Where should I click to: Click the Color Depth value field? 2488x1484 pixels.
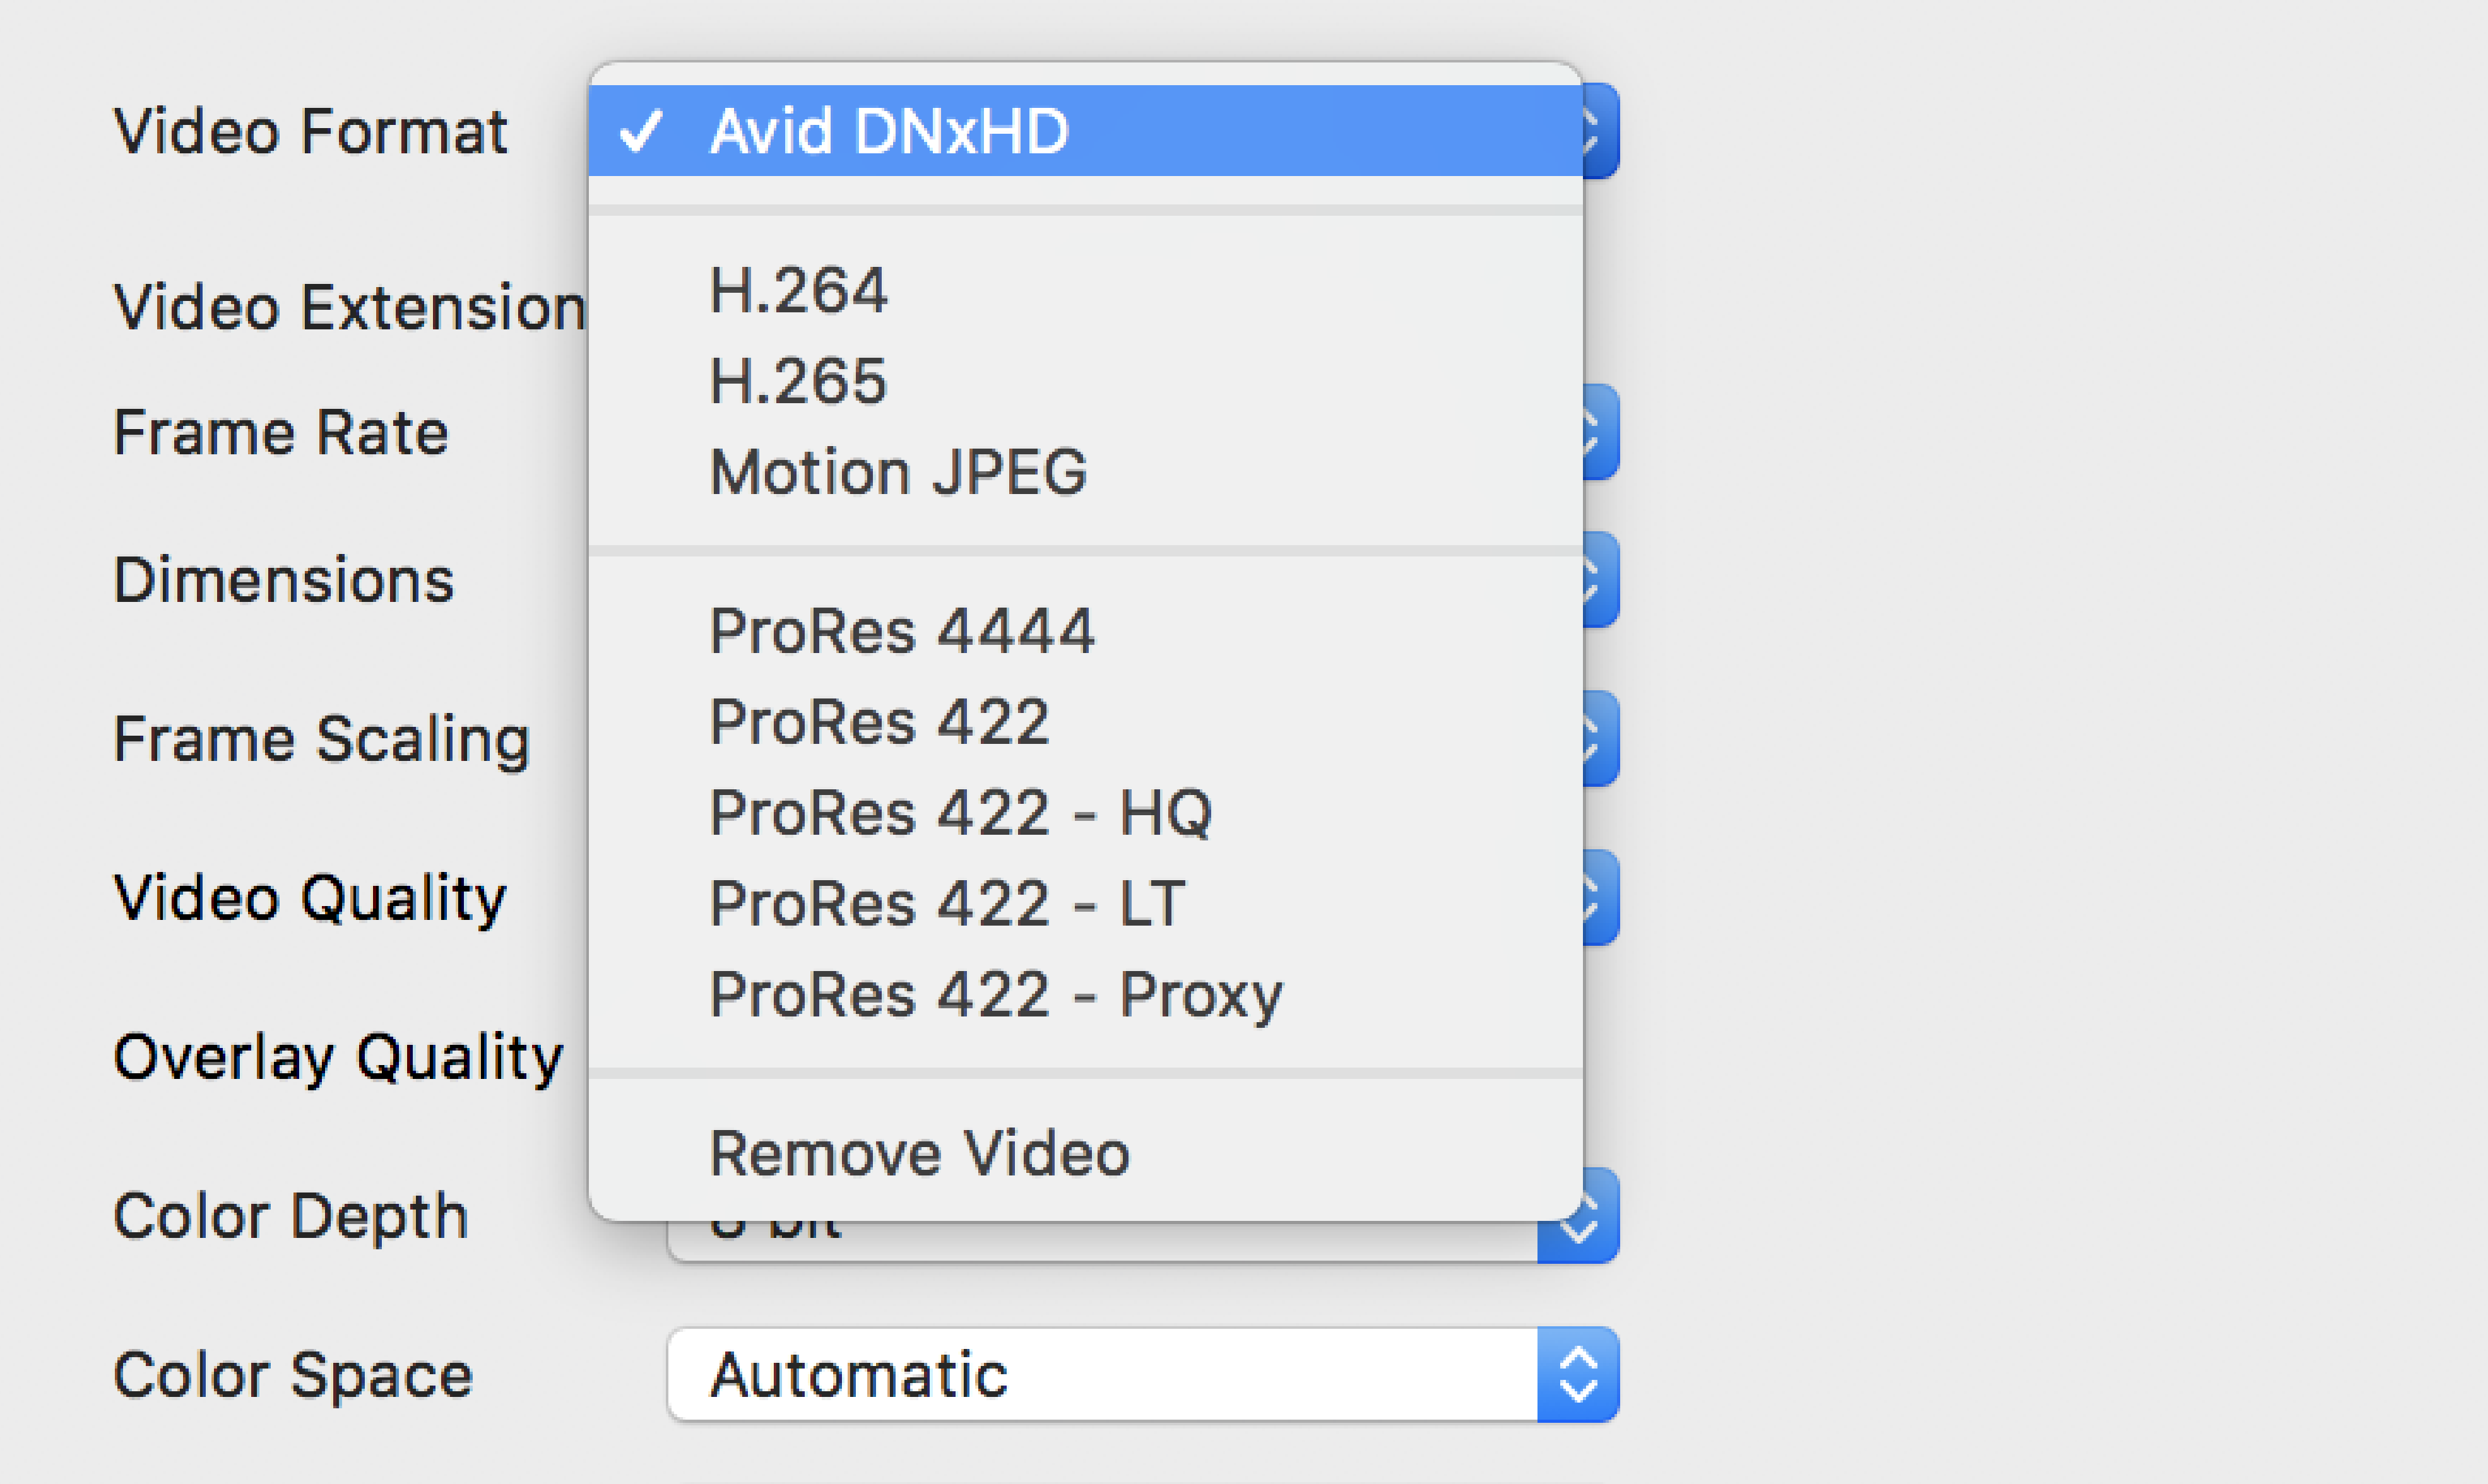click(x=1103, y=1241)
